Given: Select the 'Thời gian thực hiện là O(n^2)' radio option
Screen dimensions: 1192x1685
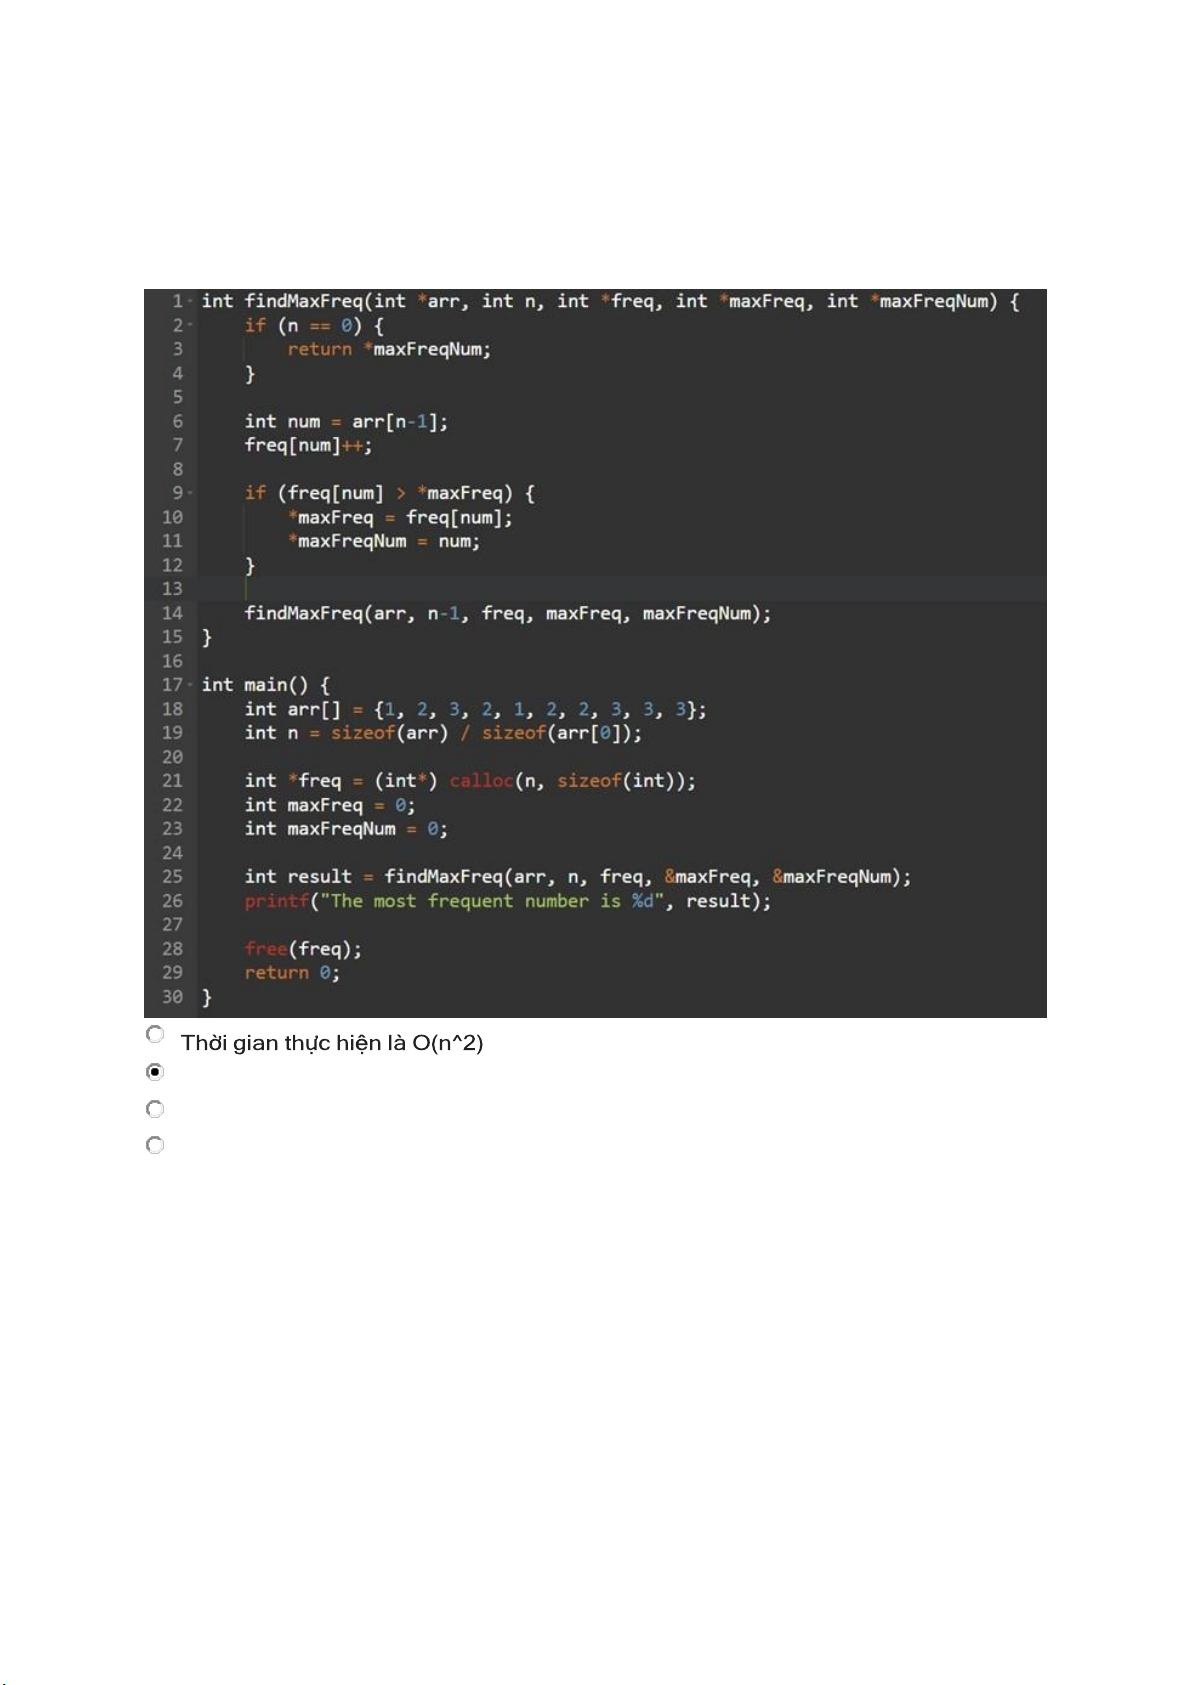Looking at the screenshot, I should point(155,1034).
